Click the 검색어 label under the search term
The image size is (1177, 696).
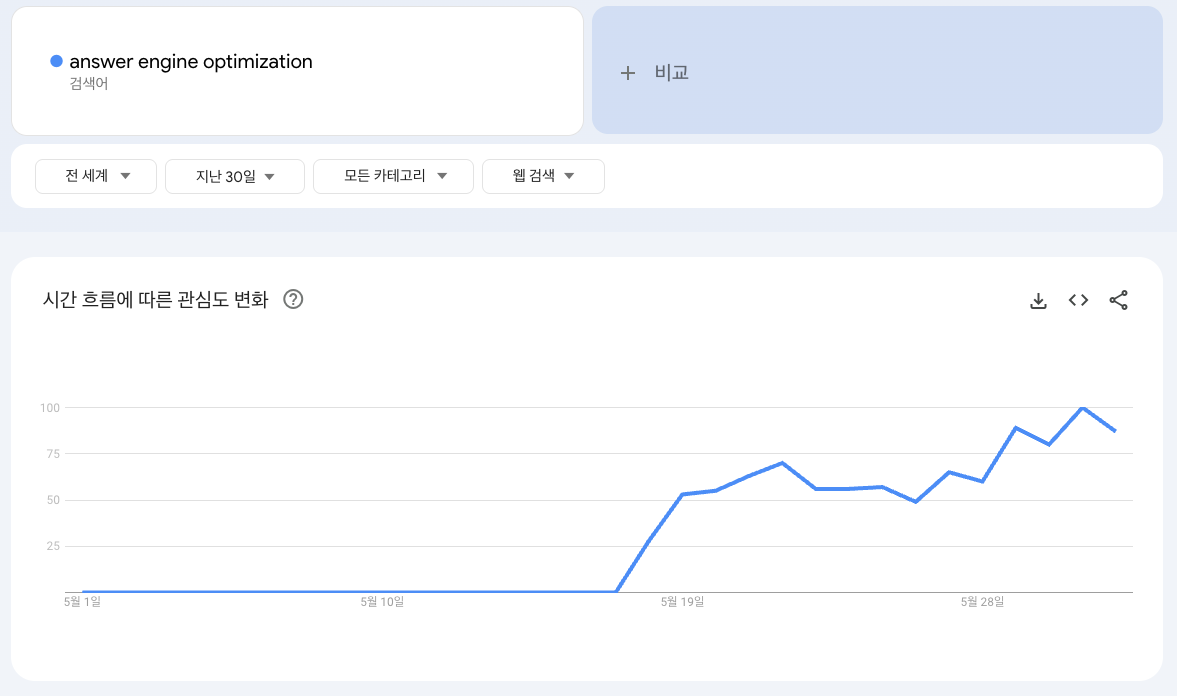(89, 84)
